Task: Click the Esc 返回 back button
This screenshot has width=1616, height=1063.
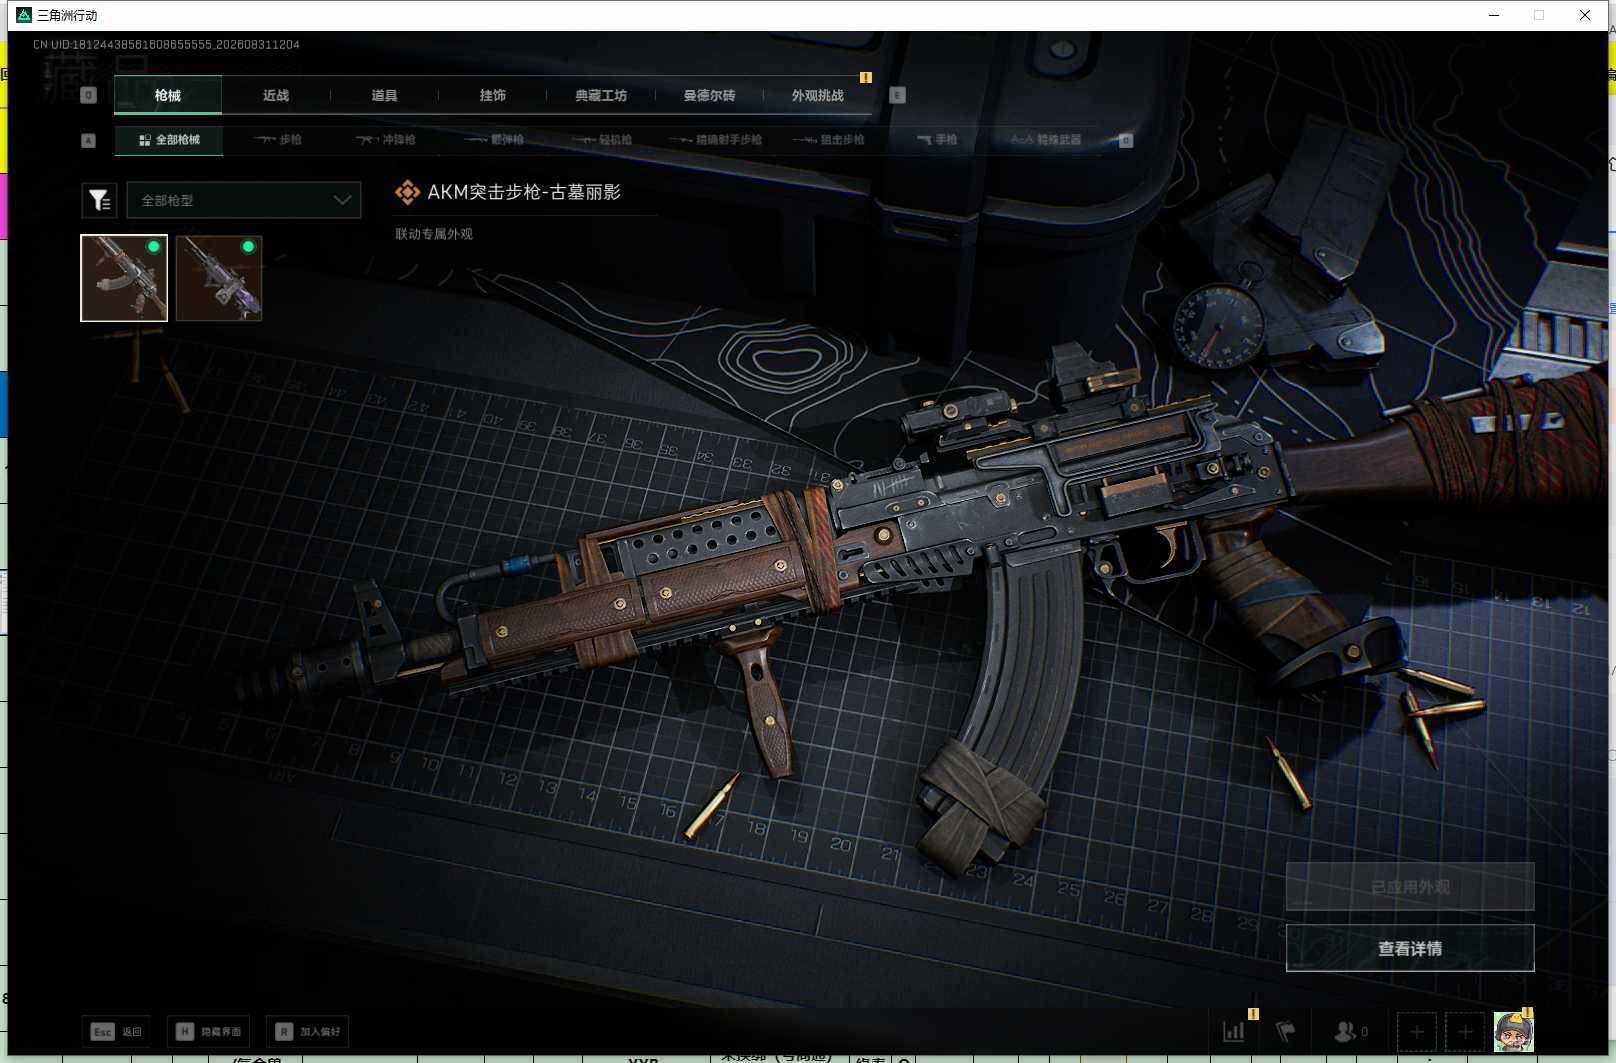Action: pyautogui.click(x=116, y=1031)
